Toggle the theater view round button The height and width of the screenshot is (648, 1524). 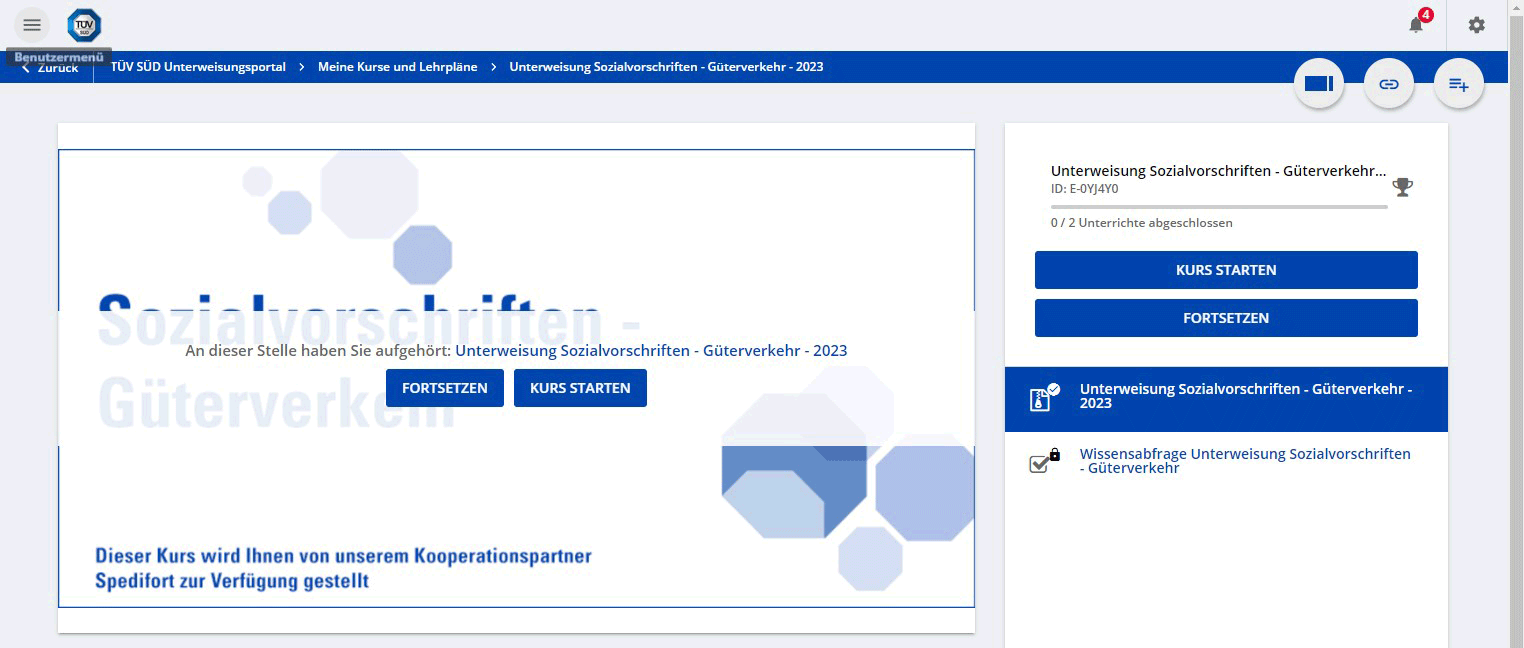point(1318,84)
